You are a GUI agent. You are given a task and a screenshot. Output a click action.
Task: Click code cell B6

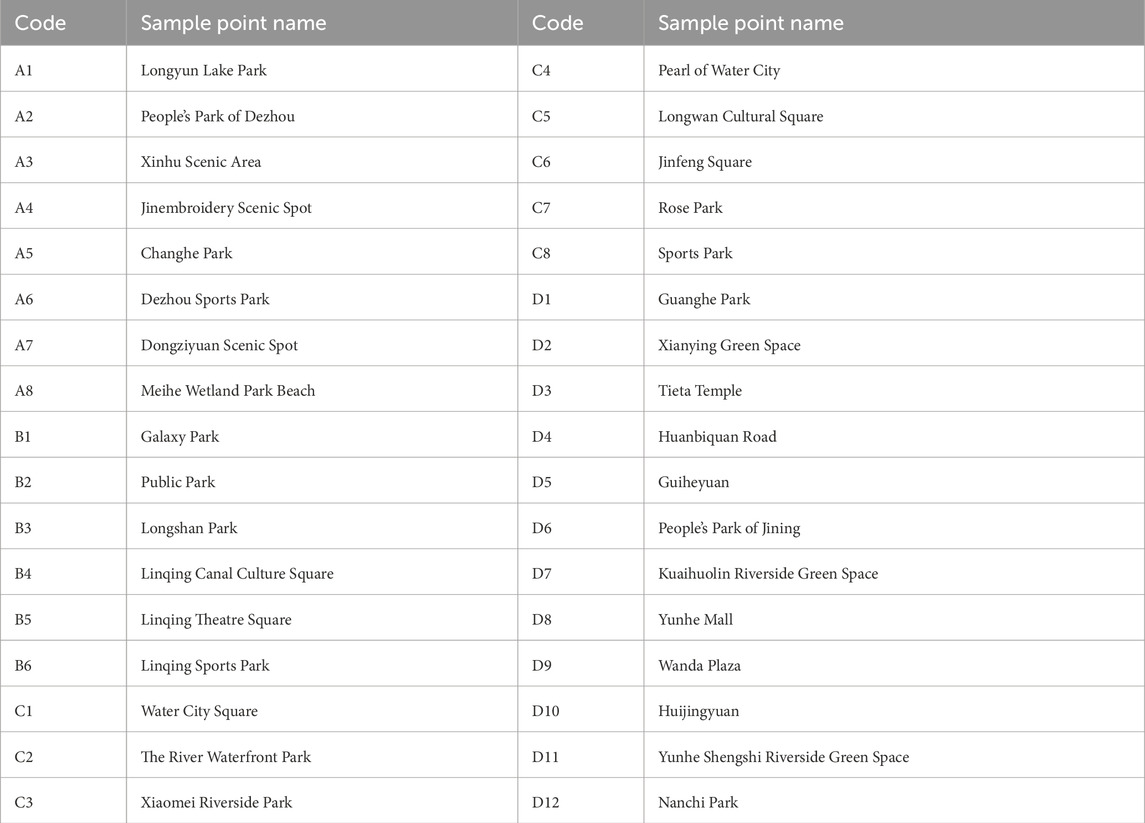point(24,666)
